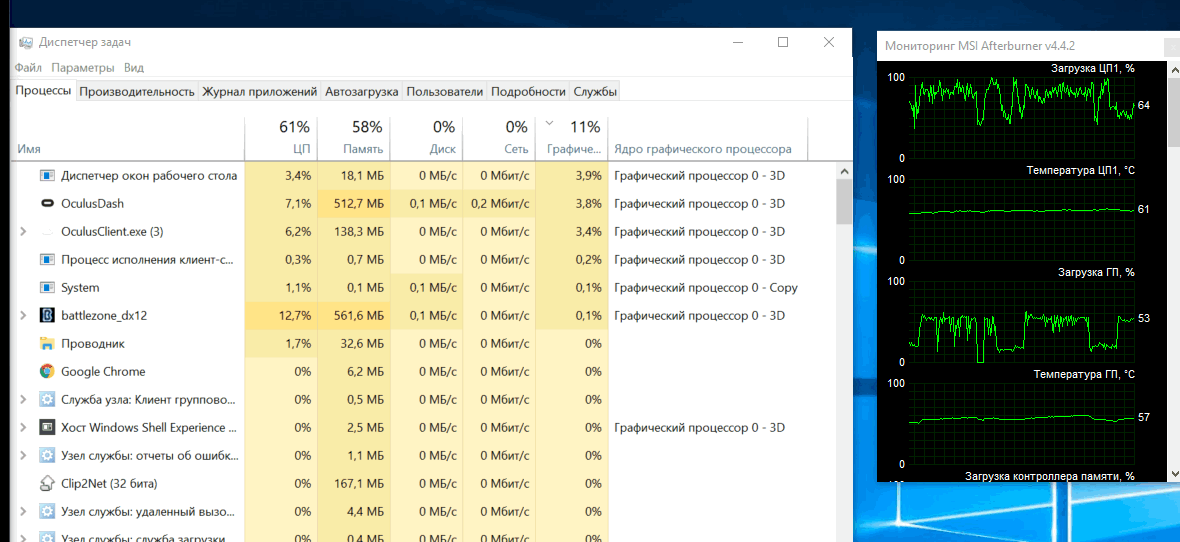The image size is (1180, 542).
Task: Sort by the Графиче... GPU column header
Action: click(x=571, y=139)
